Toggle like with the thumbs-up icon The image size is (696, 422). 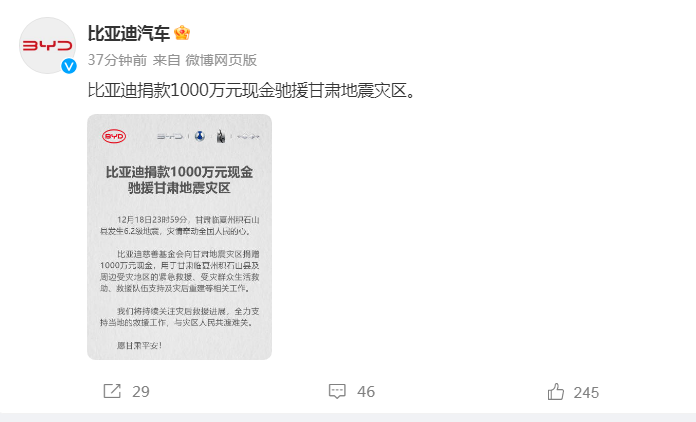pos(555,392)
